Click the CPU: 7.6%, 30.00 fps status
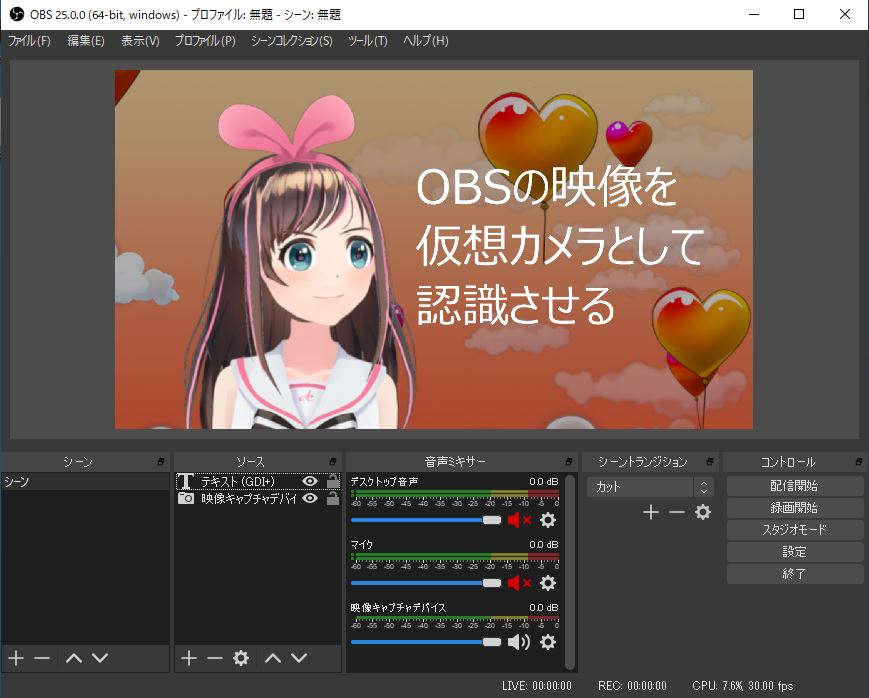Image resolution: width=869 pixels, height=698 pixels. tap(743, 686)
